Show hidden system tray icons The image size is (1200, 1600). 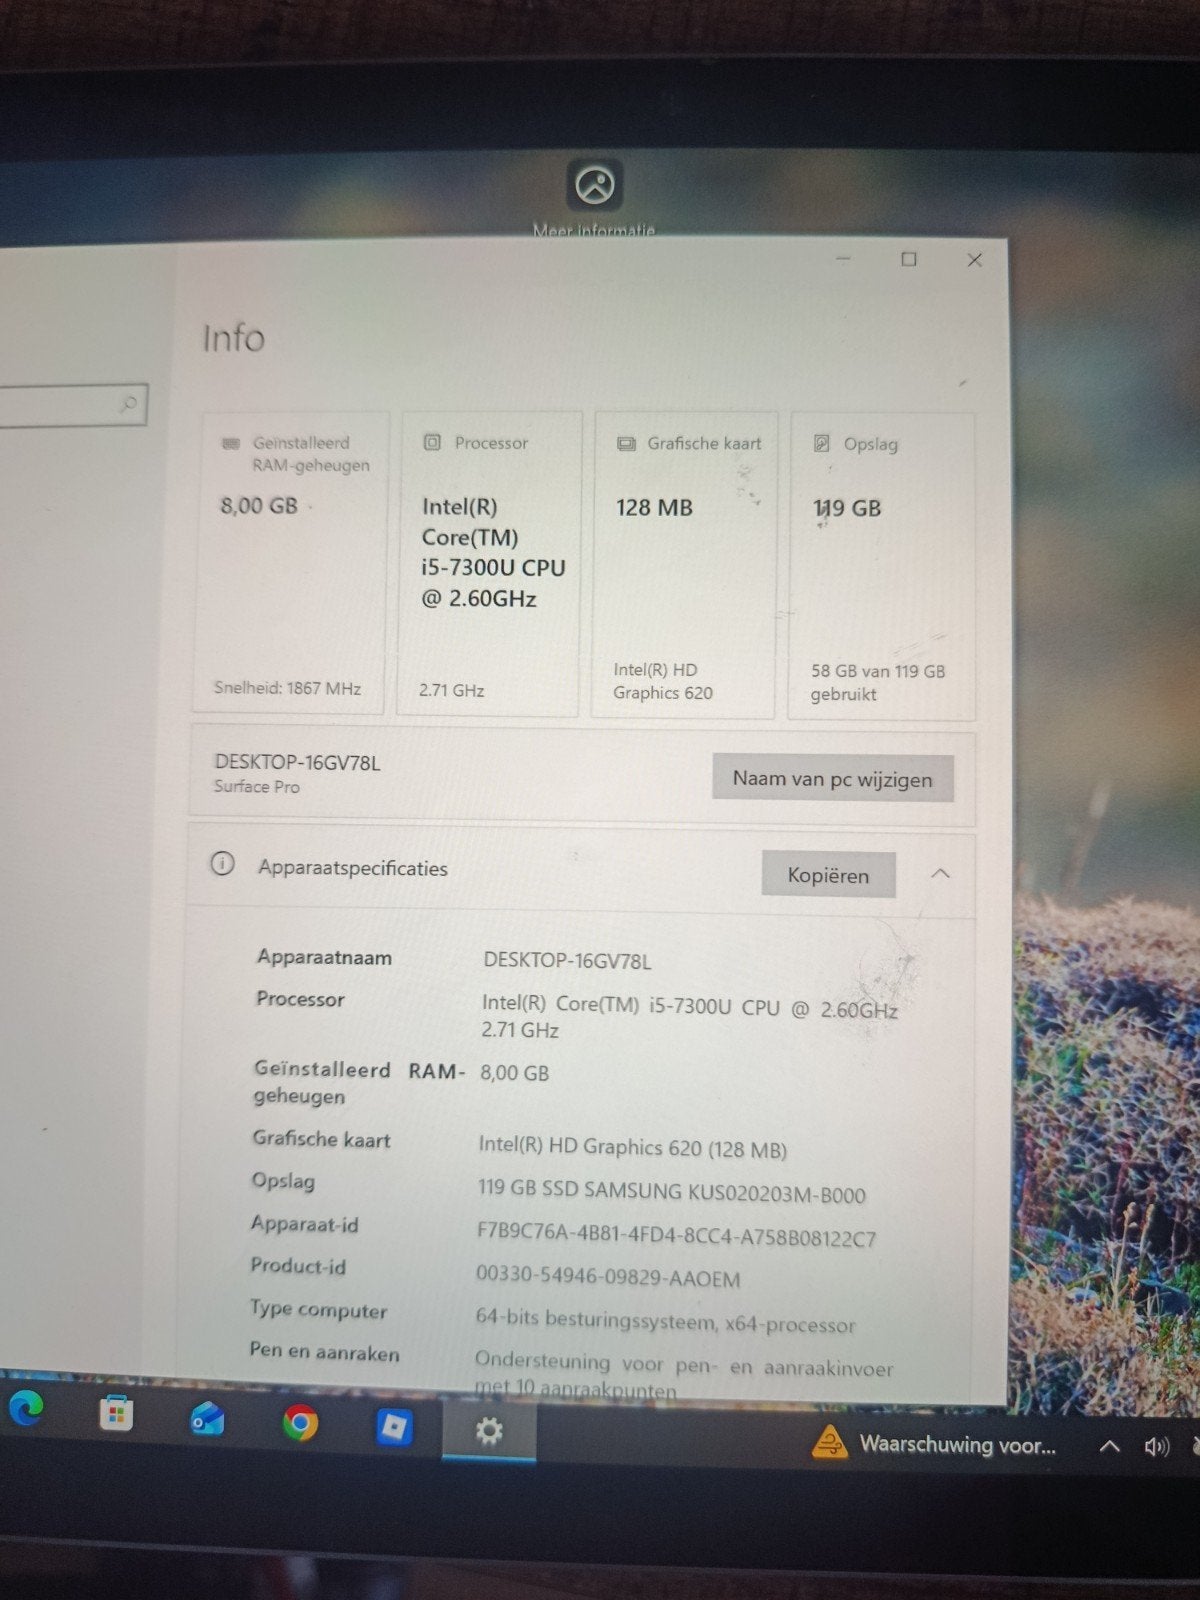(x=1109, y=1446)
